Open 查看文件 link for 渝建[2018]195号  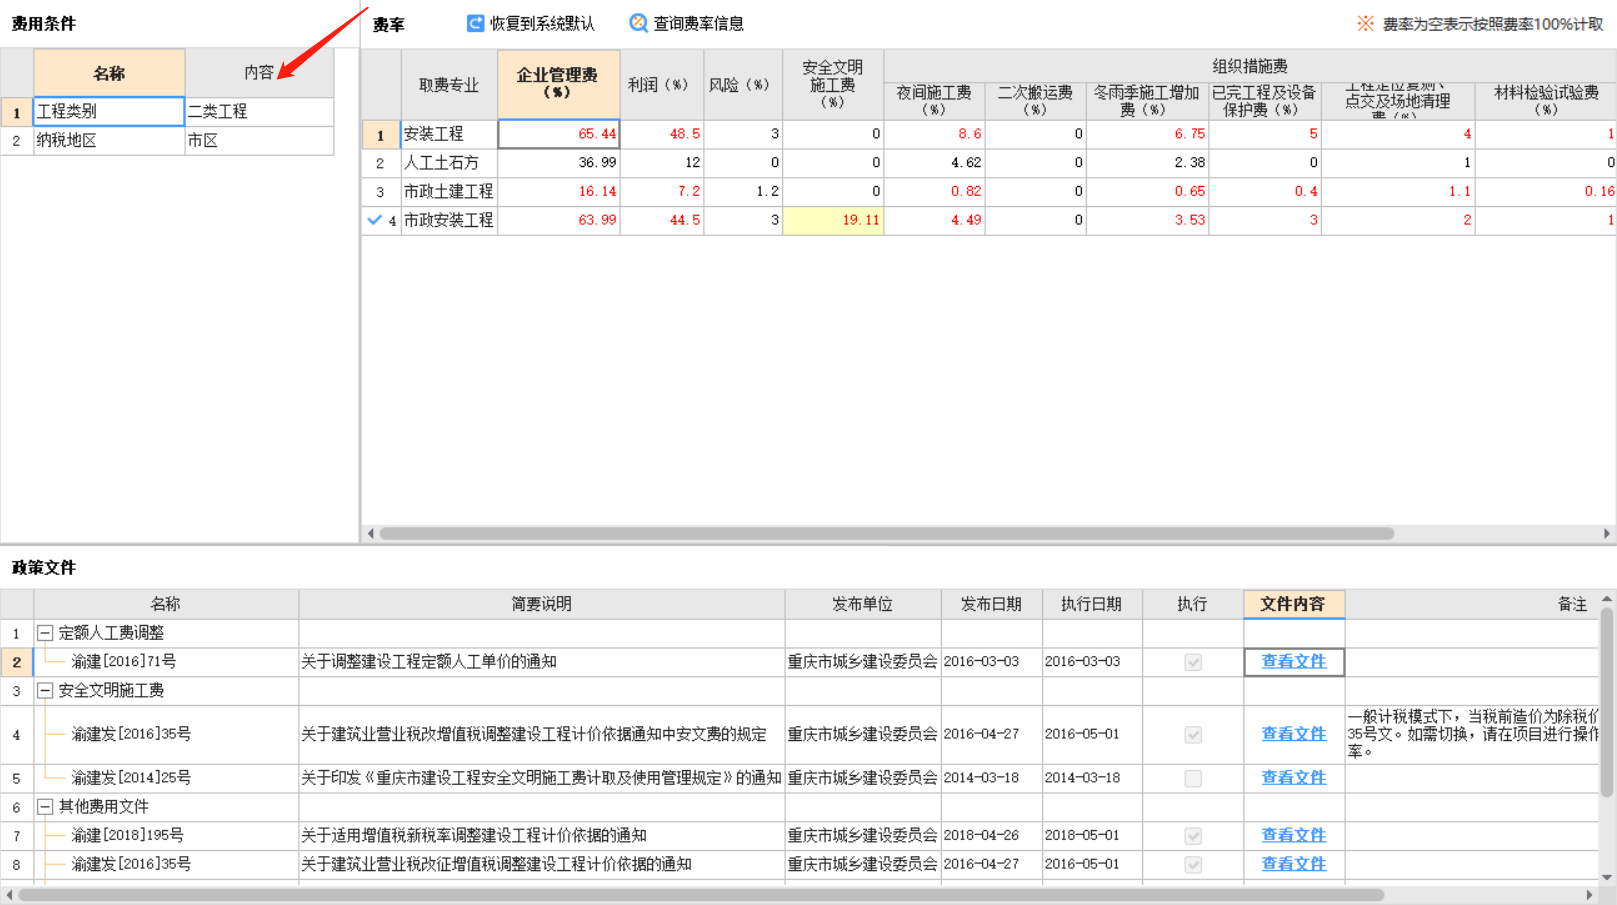tap(1293, 835)
